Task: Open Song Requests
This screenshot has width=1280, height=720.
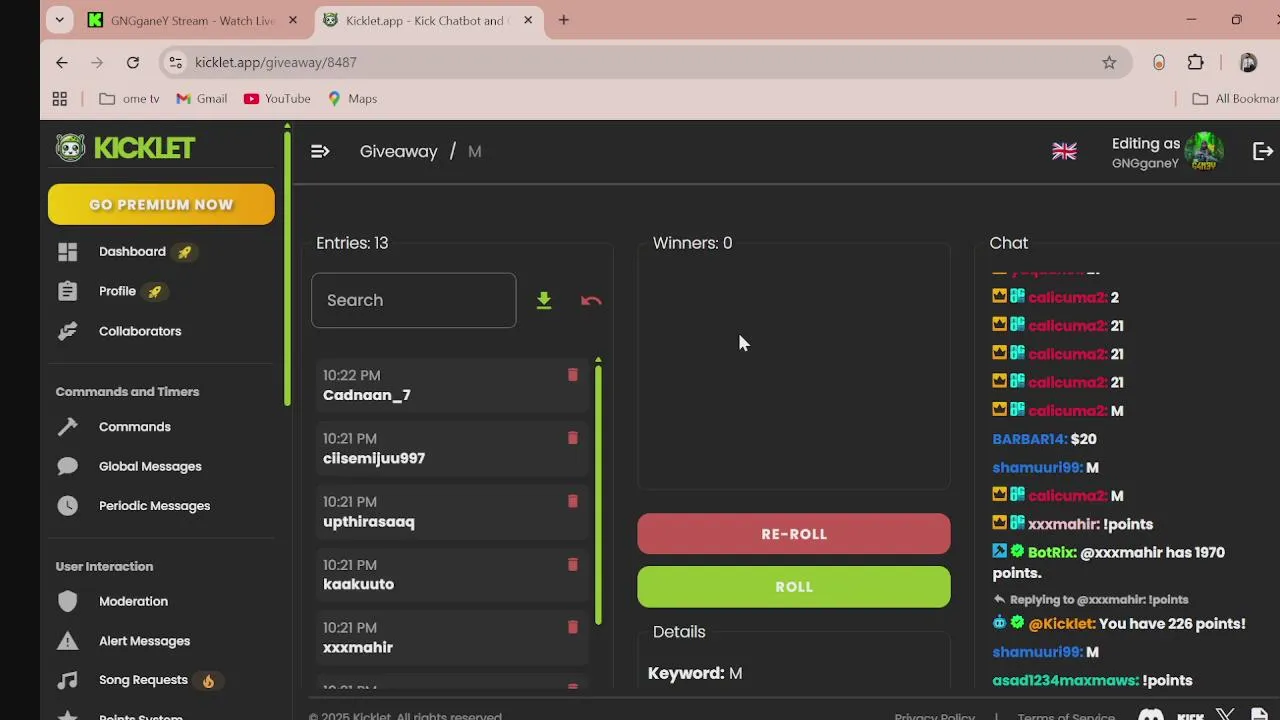Action: [x=143, y=680]
